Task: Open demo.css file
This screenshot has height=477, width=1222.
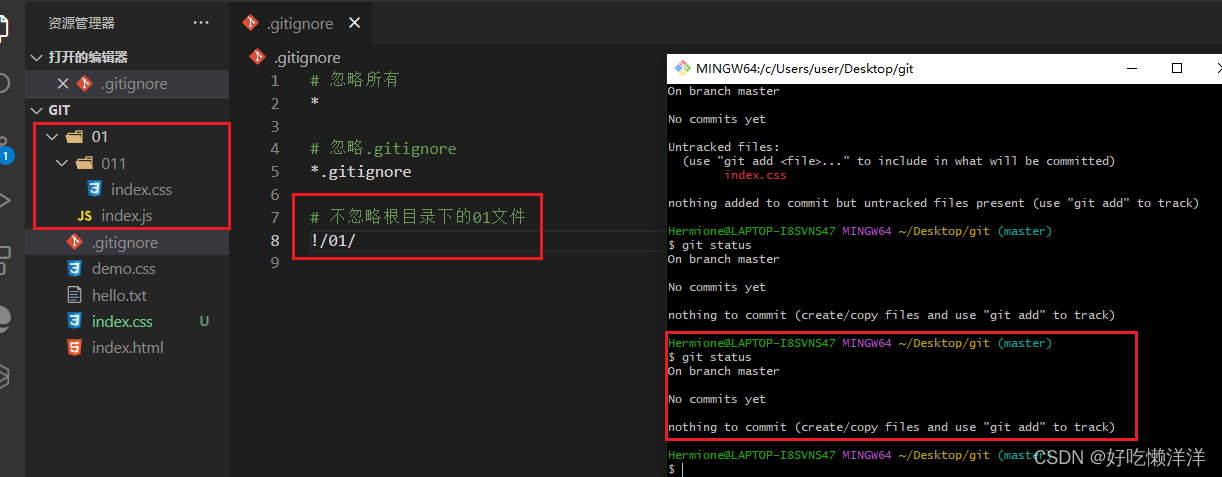Action: pos(124,269)
